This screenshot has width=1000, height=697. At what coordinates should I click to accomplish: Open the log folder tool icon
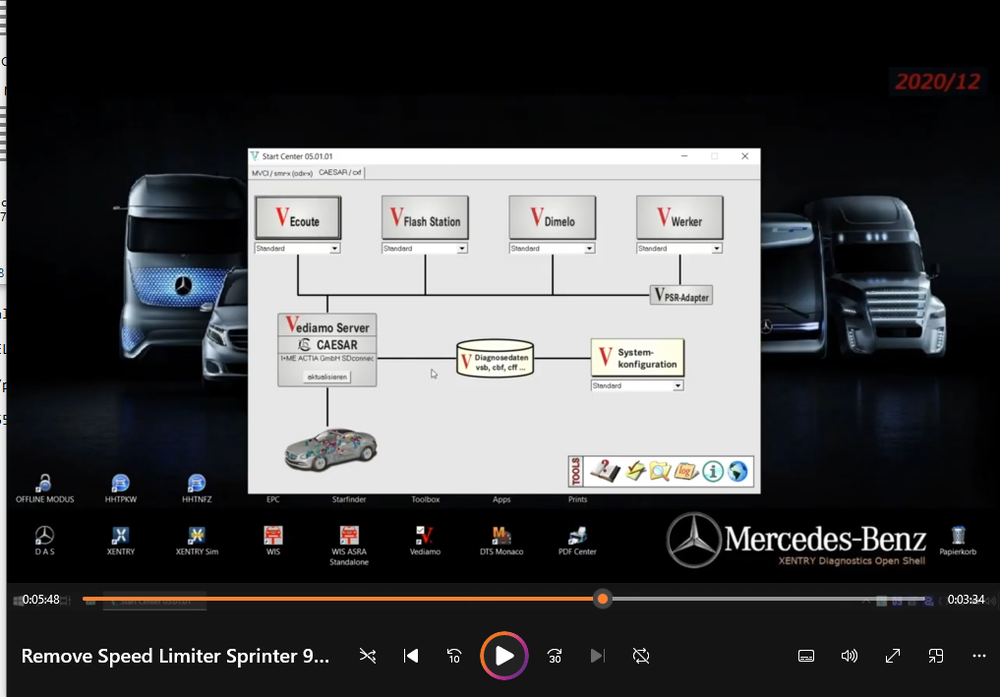pos(686,471)
